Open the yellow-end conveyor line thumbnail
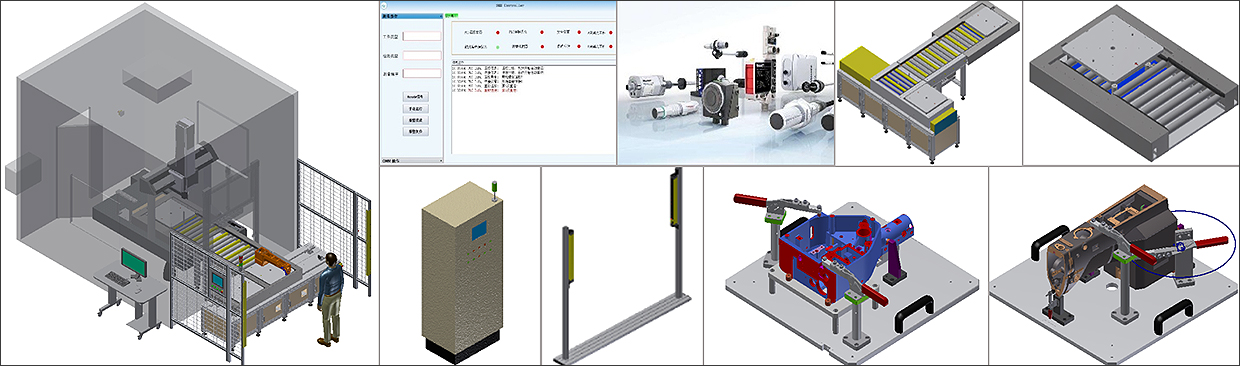 coord(928,82)
